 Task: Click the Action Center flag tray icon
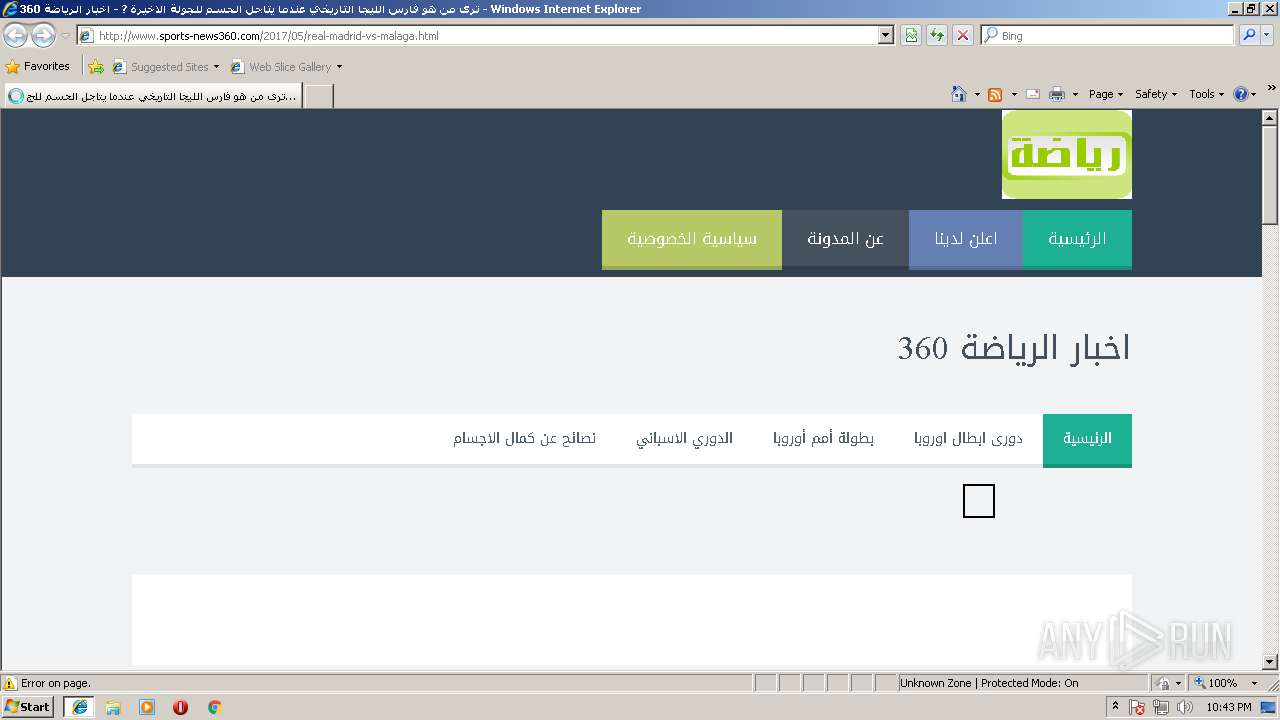[1137, 707]
